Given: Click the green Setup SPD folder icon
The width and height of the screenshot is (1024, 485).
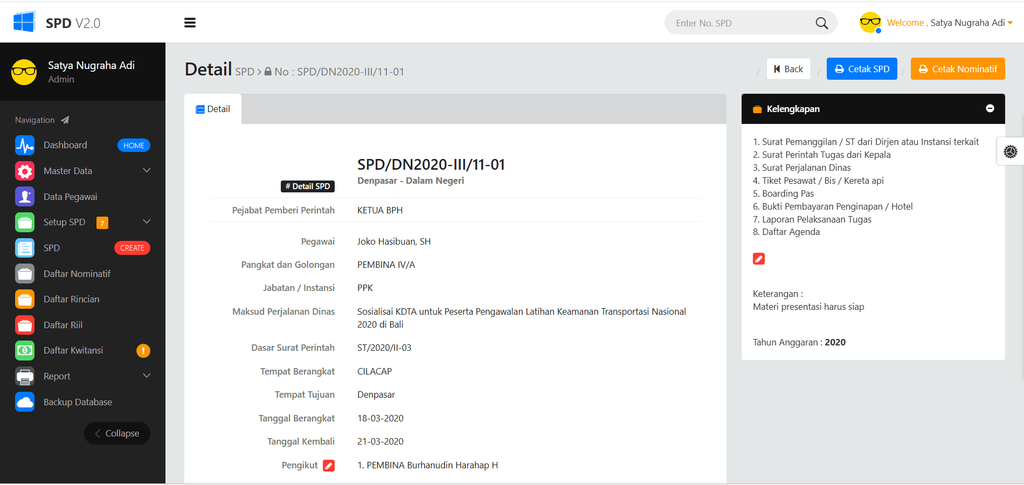Looking at the screenshot, I should click(x=25, y=222).
